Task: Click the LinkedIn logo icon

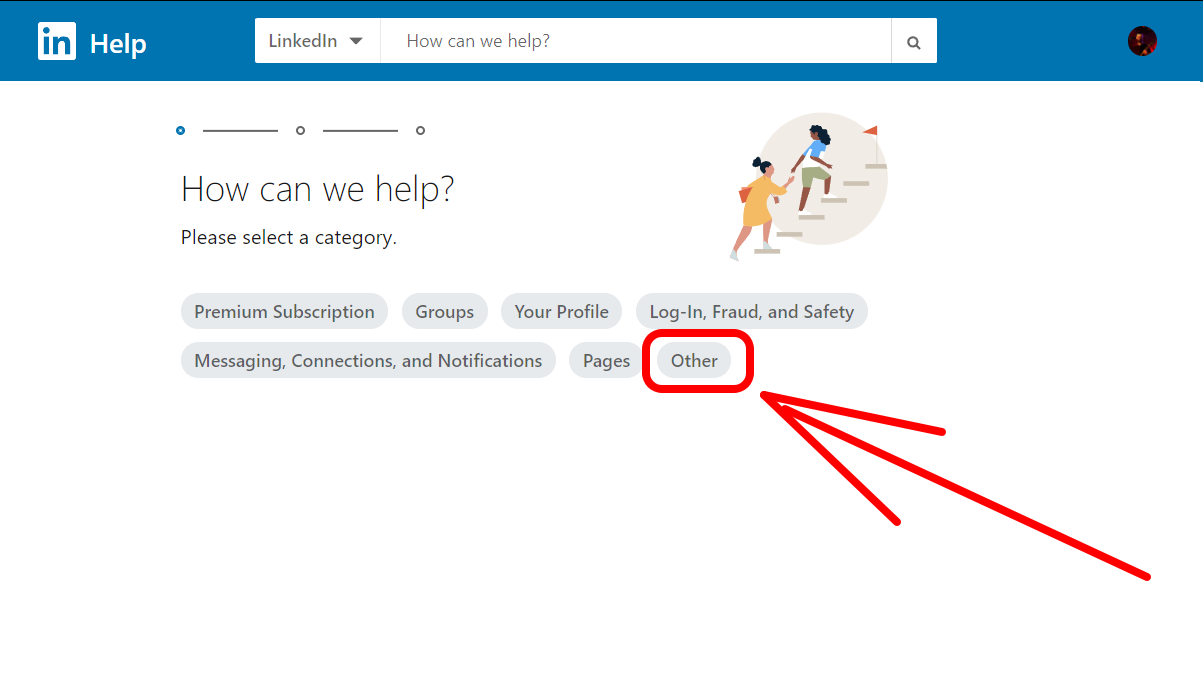Action: pos(57,41)
